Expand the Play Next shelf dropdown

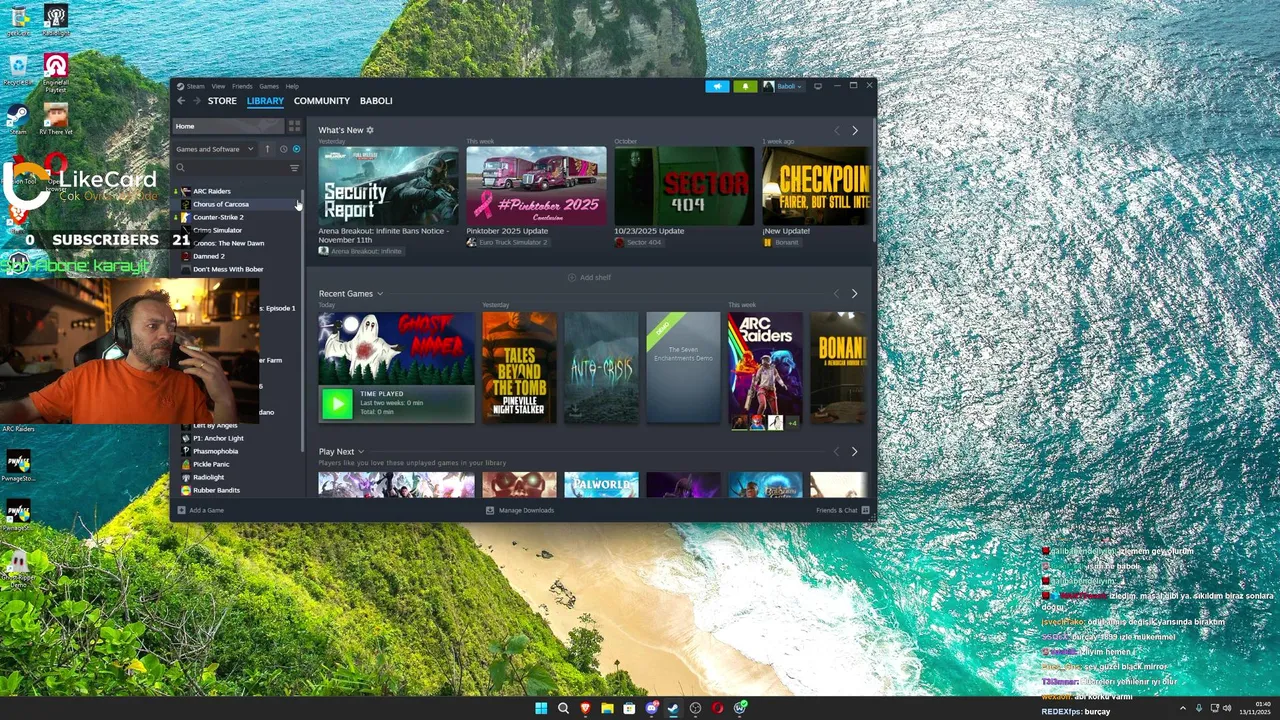361,452
